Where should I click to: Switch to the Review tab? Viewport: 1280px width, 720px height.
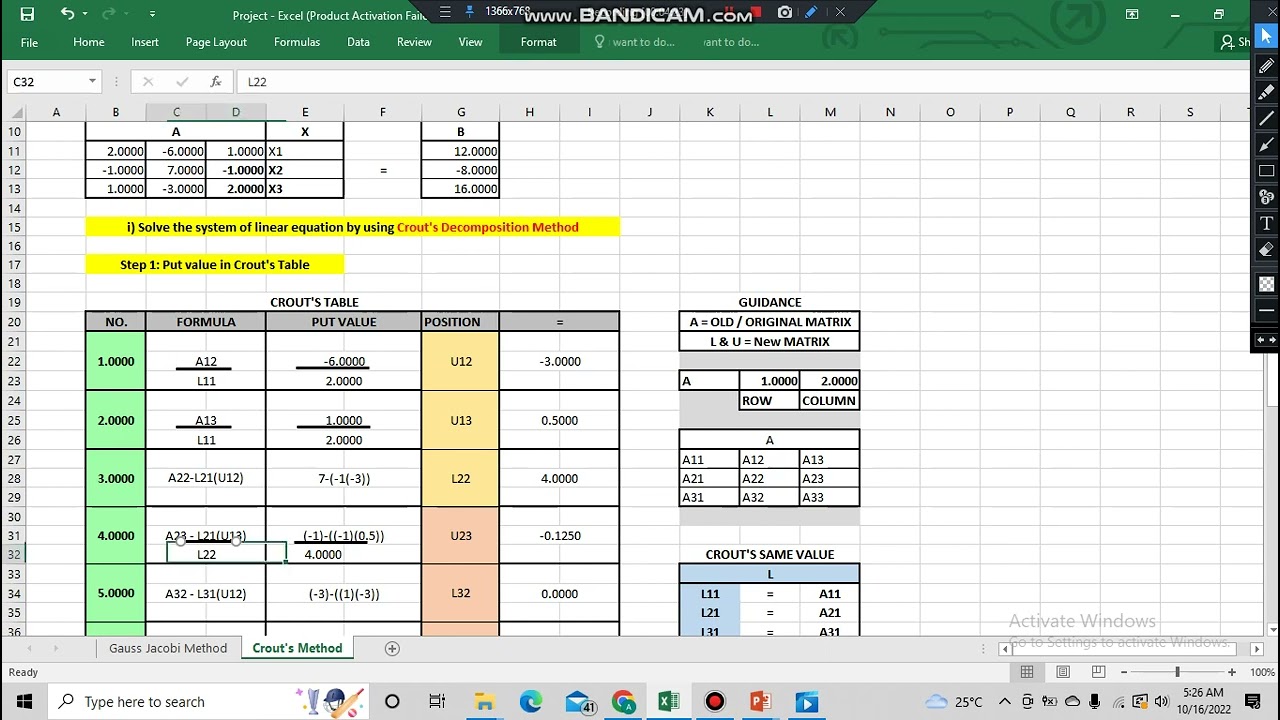(414, 42)
